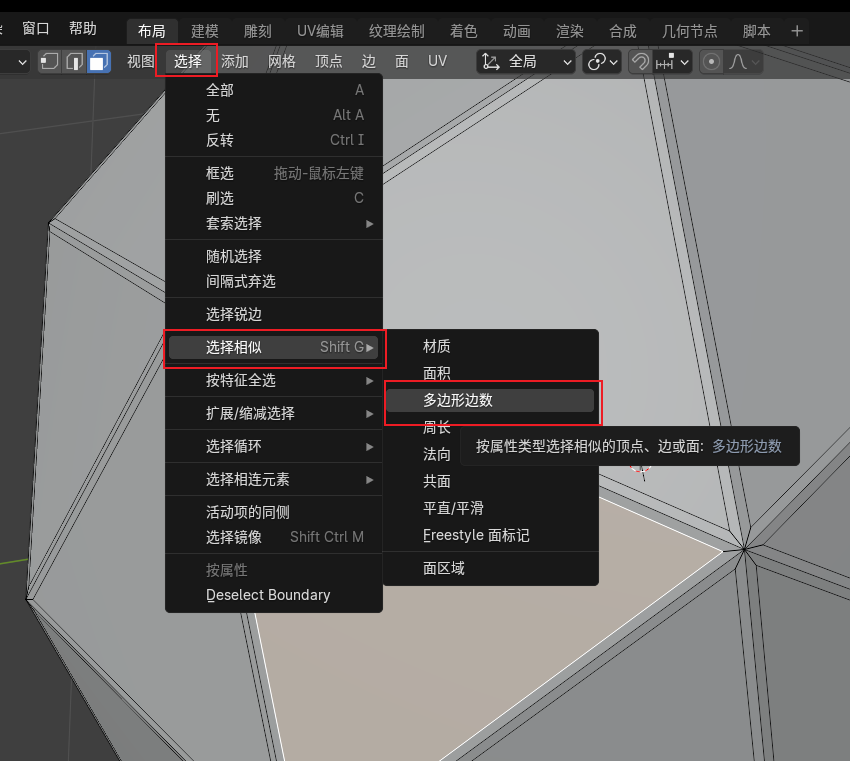
Task: Switch to the 着色 workspace tab
Action: (x=463, y=31)
